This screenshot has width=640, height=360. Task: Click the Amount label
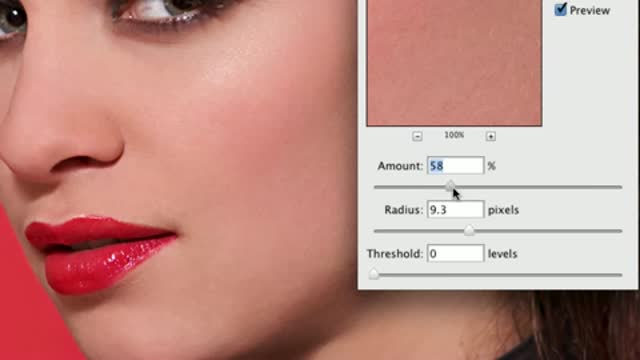pos(400,166)
